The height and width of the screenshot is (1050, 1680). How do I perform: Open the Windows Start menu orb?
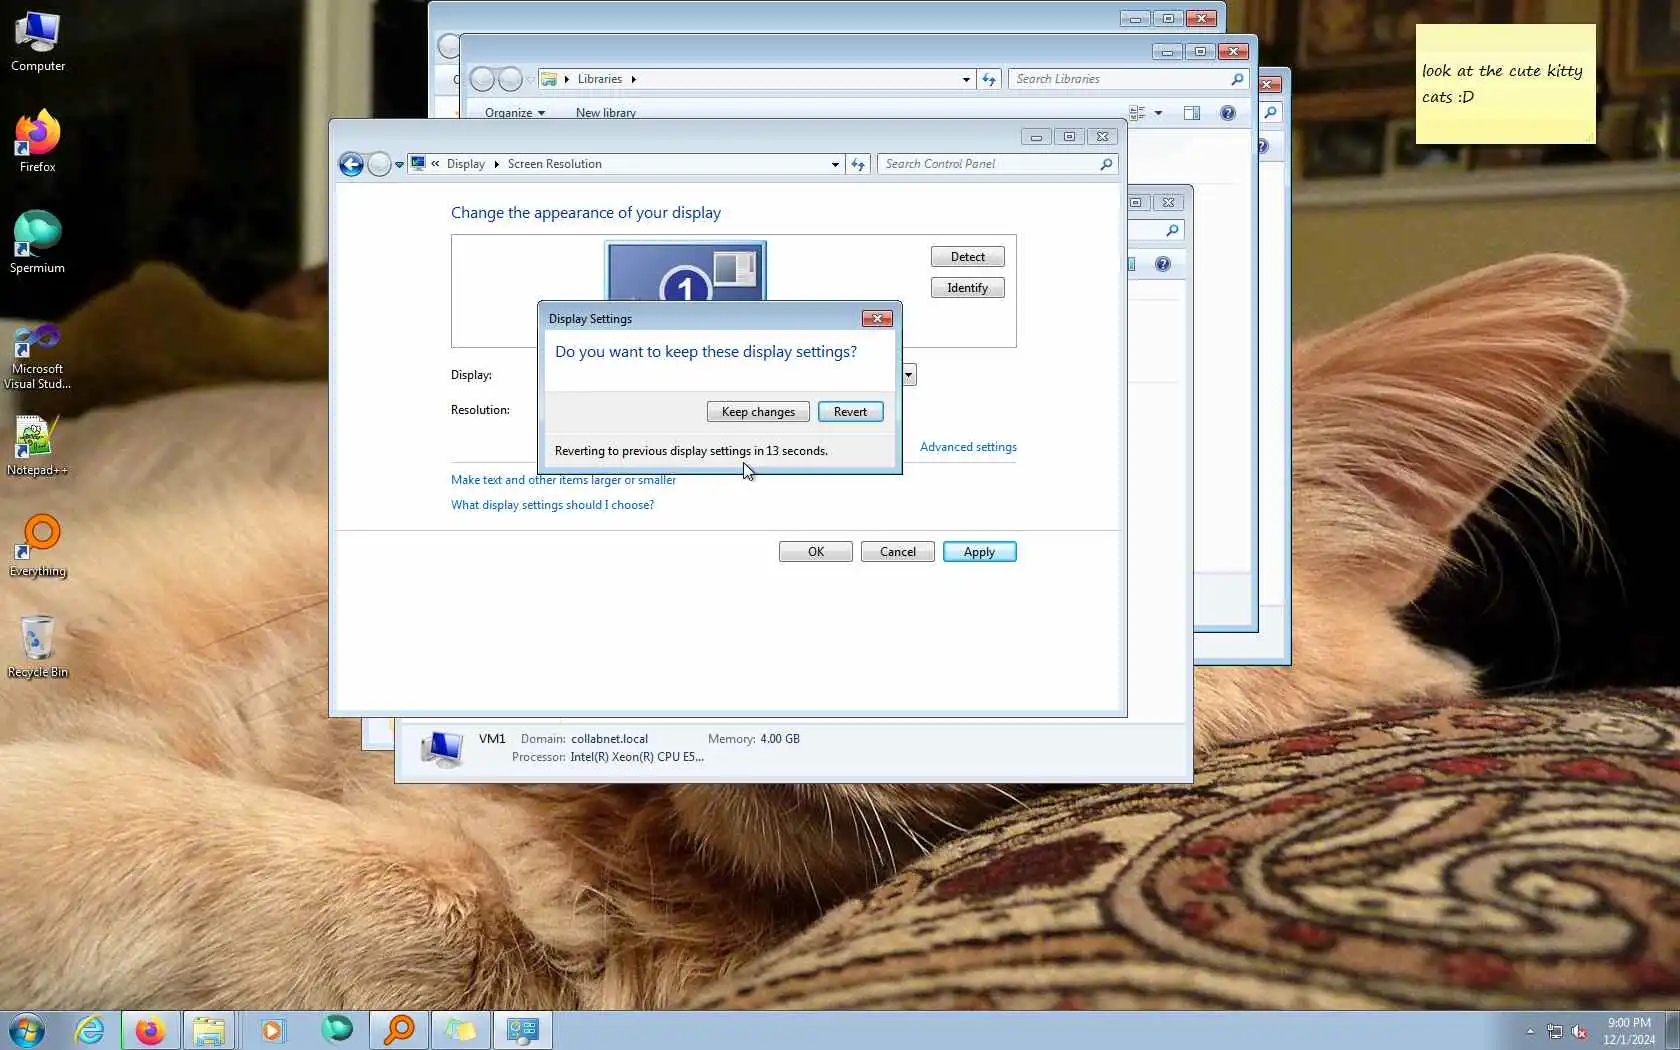27,1030
